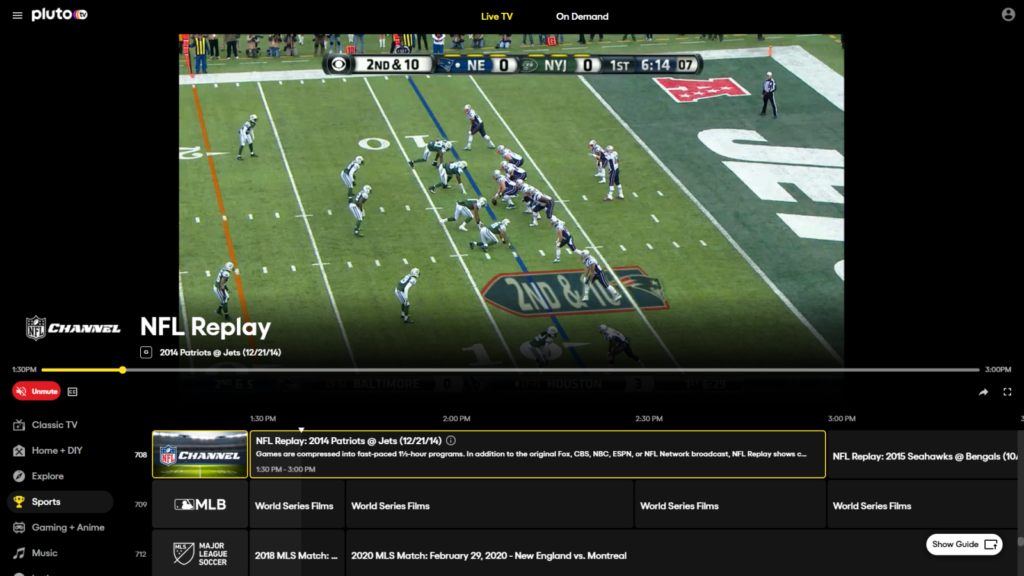The image size is (1024, 576).
Task: Click the Music note icon
Action: coord(19,553)
